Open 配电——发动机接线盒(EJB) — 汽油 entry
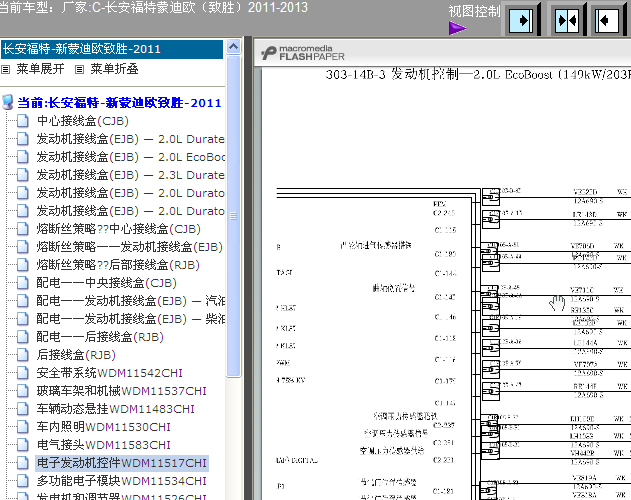Screen dimensions: 631x500 [130, 301]
